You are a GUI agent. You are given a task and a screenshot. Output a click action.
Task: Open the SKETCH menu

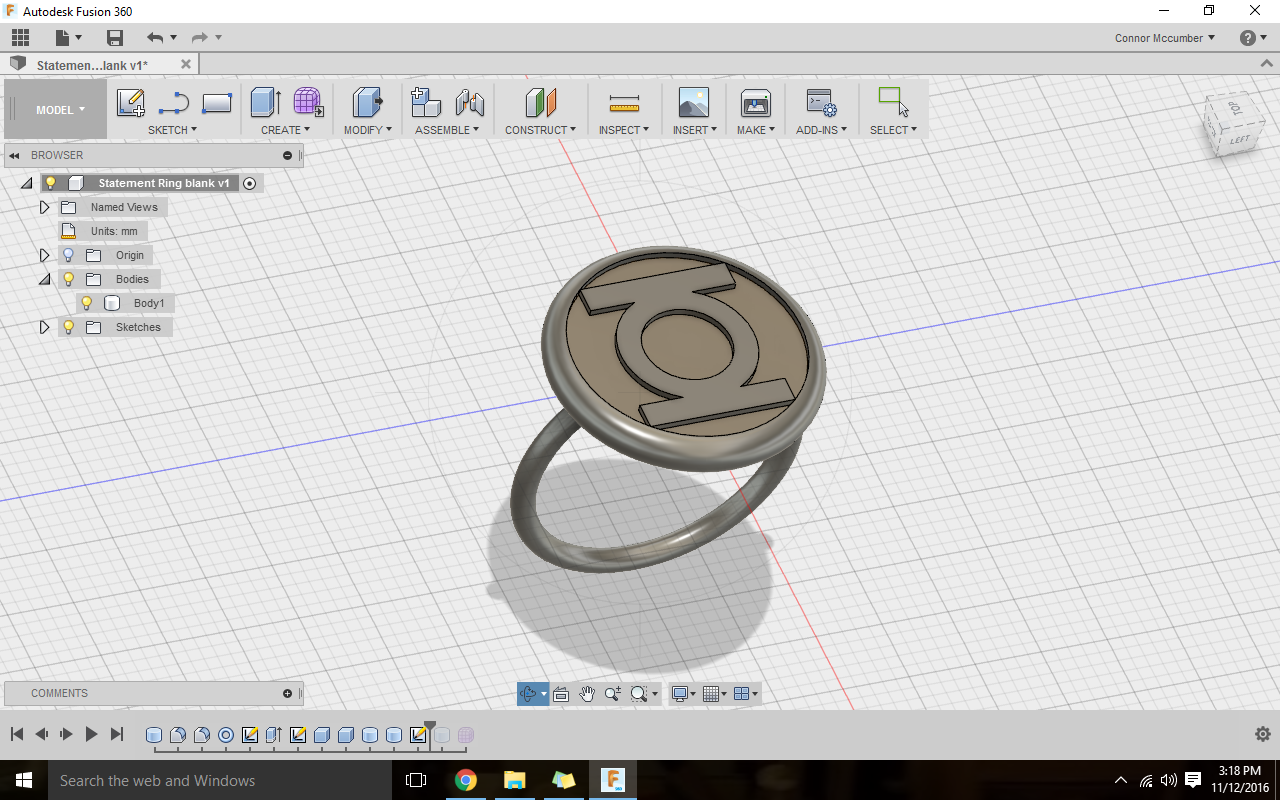pos(172,130)
